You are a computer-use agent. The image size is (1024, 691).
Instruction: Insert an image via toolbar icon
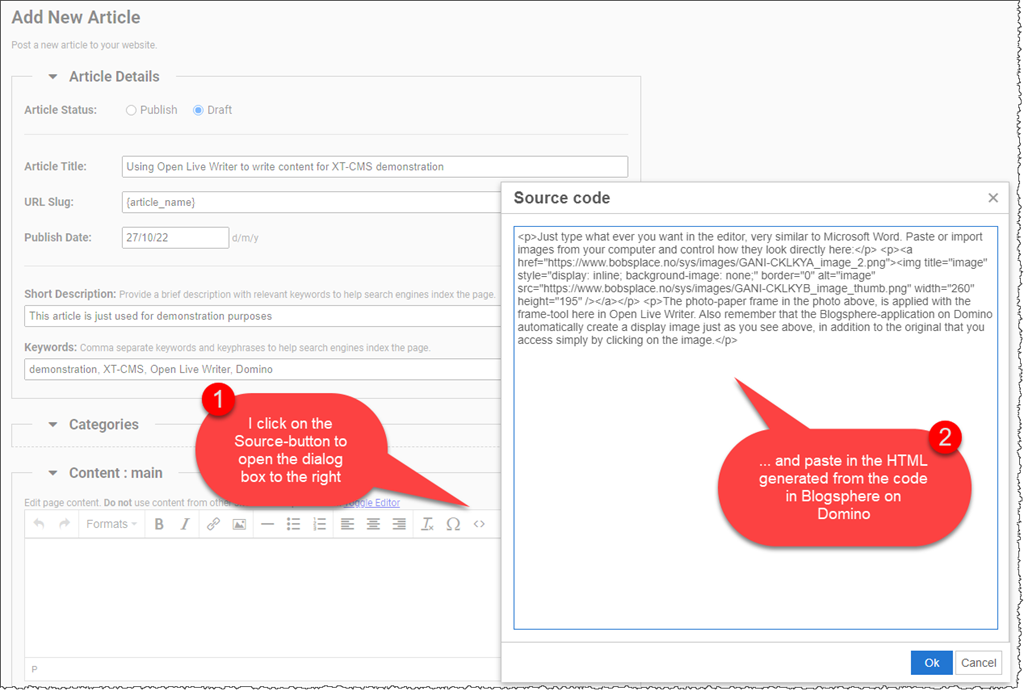coord(240,524)
